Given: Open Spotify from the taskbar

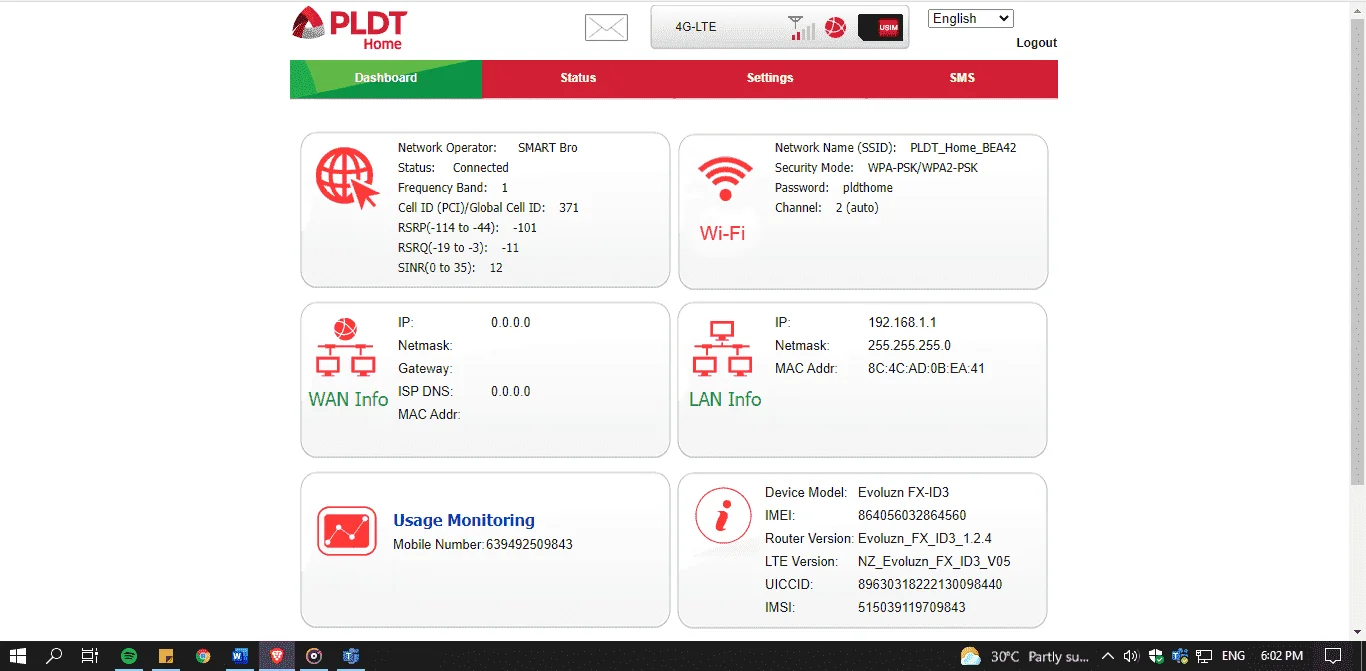Looking at the screenshot, I should (x=129, y=656).
